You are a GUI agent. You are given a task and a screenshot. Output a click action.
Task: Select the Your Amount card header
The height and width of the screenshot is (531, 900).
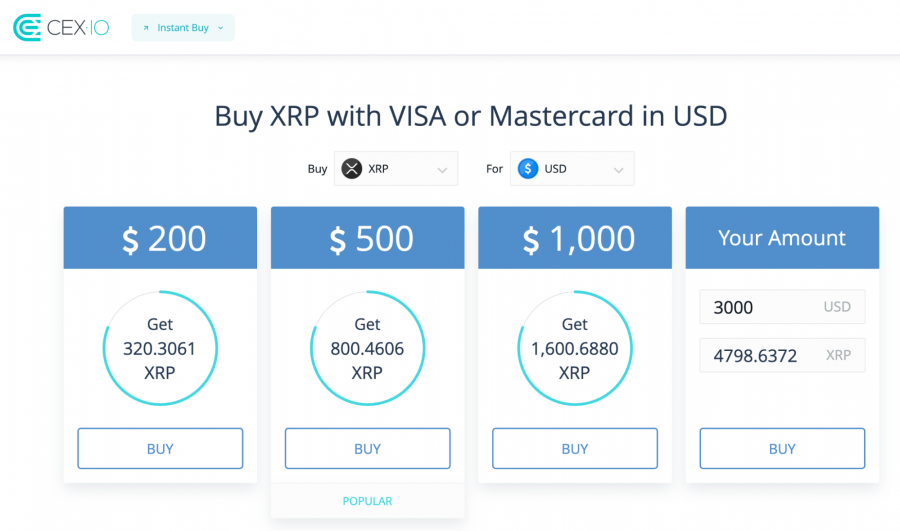coord(782,238)
